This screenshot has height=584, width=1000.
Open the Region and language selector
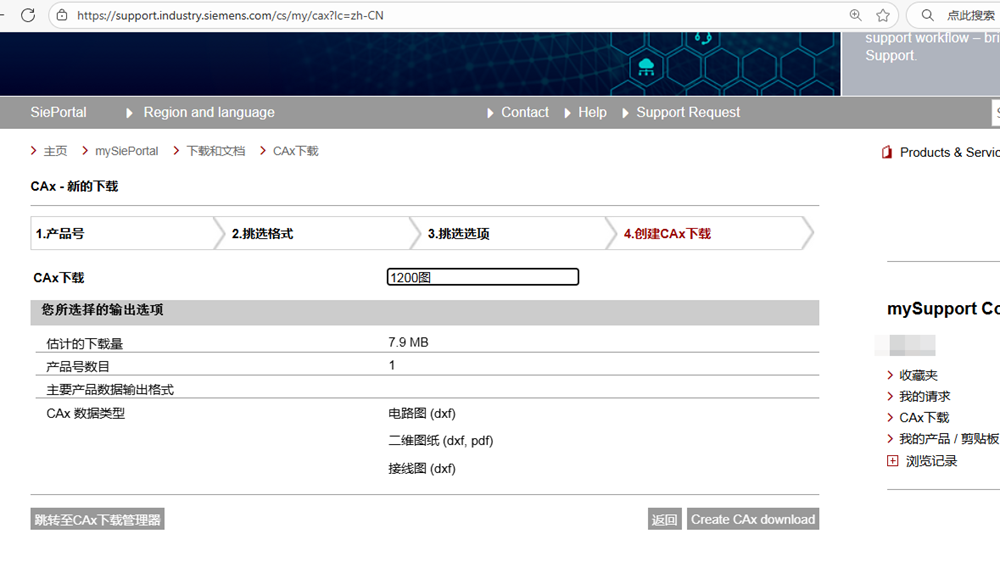[x=208, y=112]
